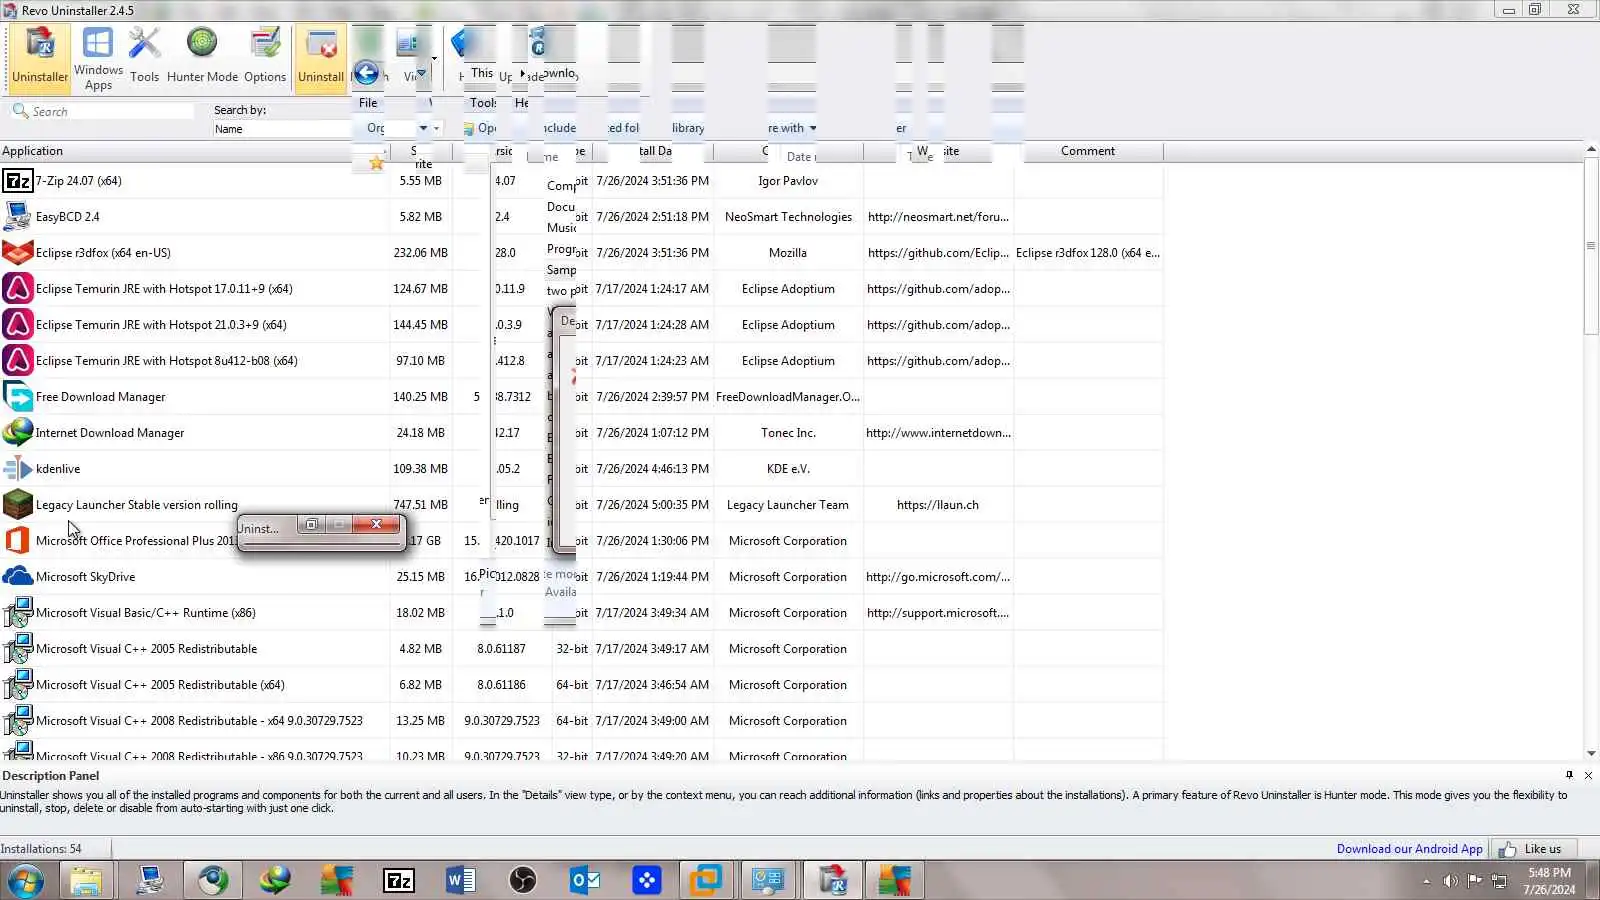Click the Tonec Inc. company cell
Image resolution: width=1600 pixels, height=900 pixels.
pyautogui.click(x=788, y=433)
